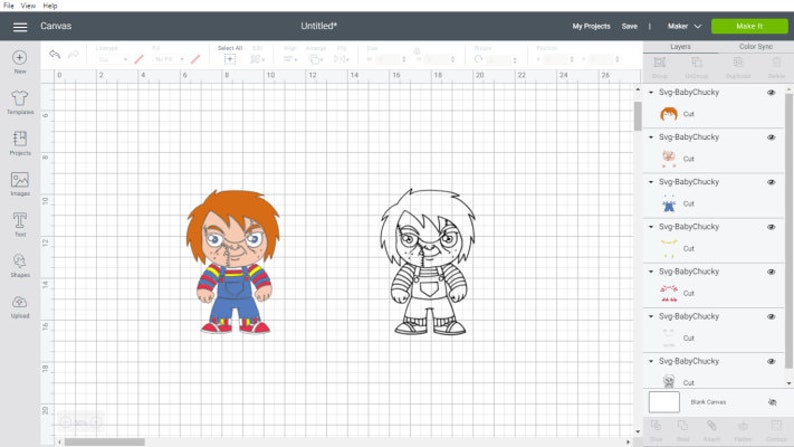This screenshot has height=447, width=794.
Task: Click the Delete trash icon
Action: point(776,63)
